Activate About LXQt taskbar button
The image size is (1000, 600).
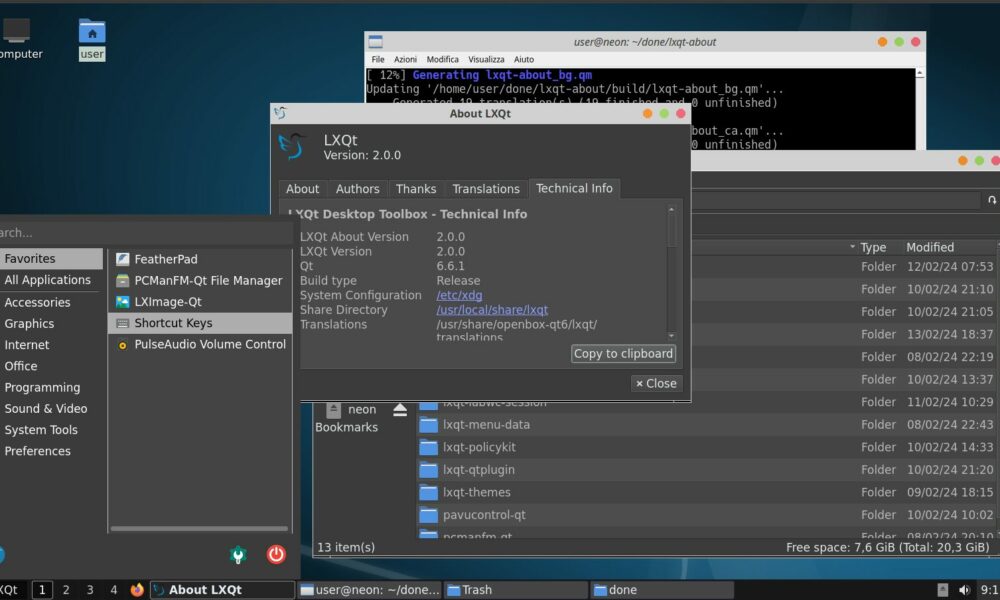pyautogui.click(x=223, y=590)
